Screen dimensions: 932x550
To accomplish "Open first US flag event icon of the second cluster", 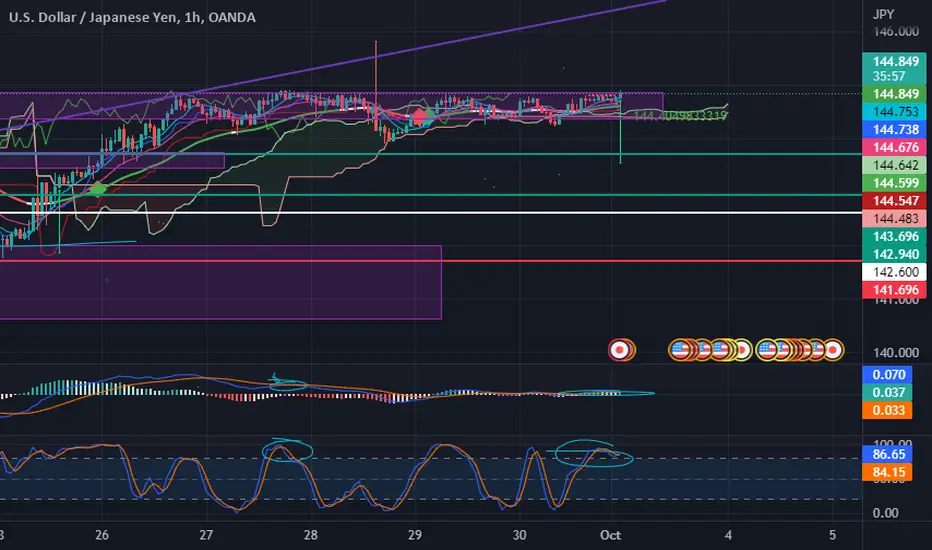I will point(766,350).
